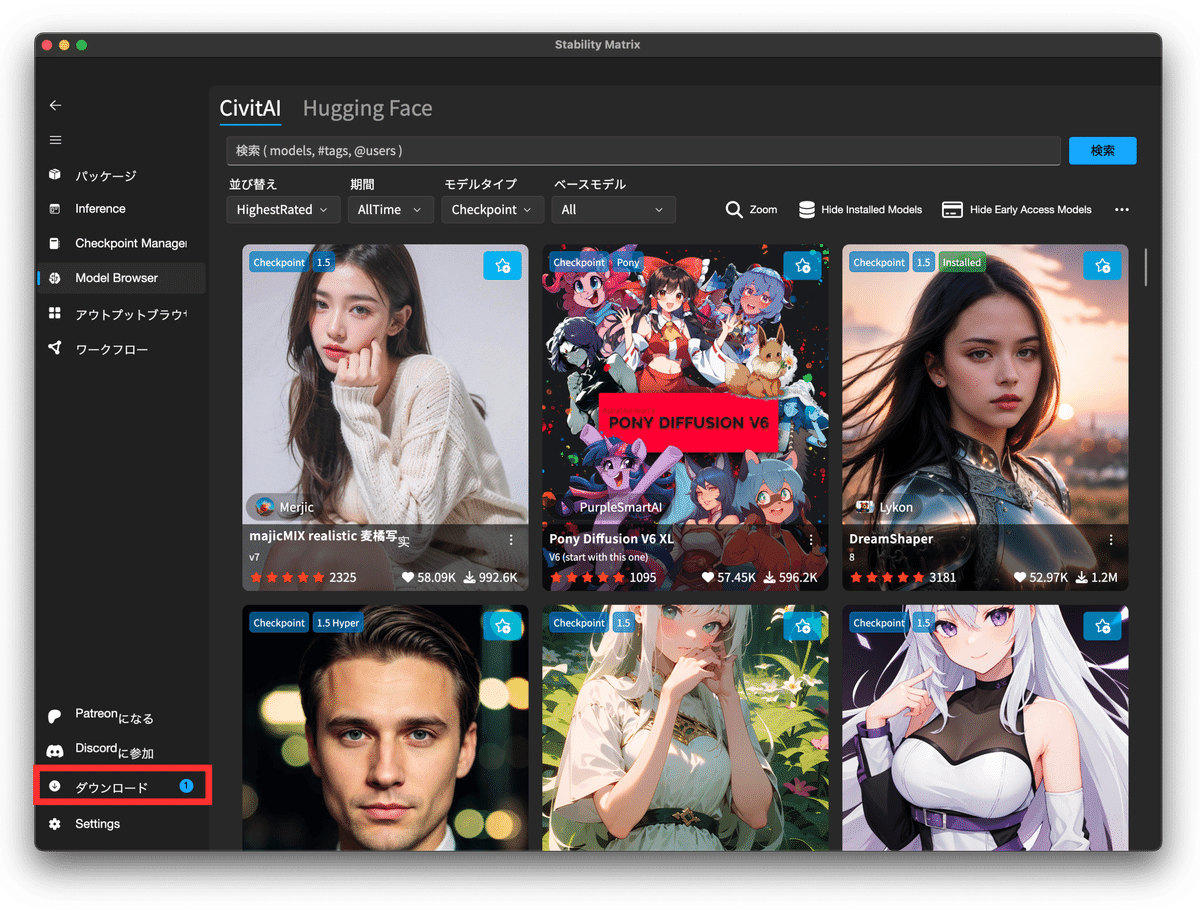Switch to the Hugging Face tab
The width and height of the screenshot is (1200, 915).
367,108
